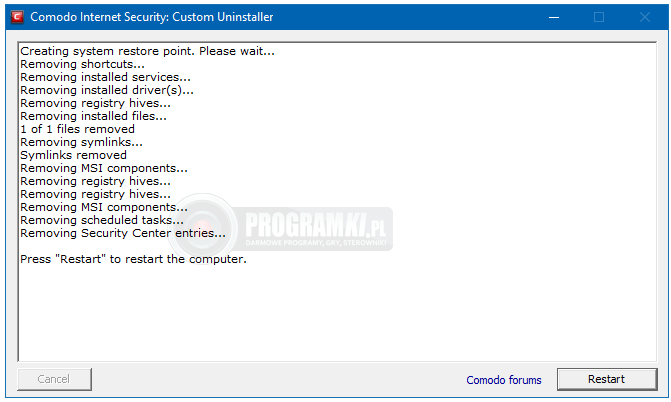This screenshot has width=671, height=402.
Task: Click the 'Press "Restart" to restart' message
Action: point(133,259)
